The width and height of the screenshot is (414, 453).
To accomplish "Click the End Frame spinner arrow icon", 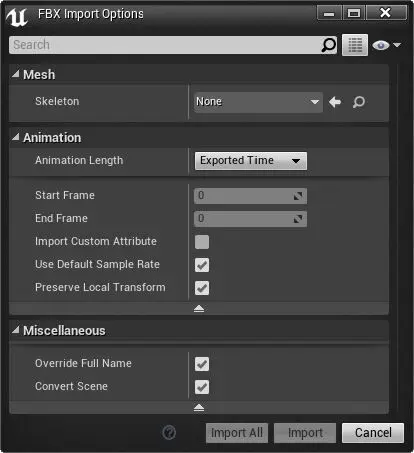I will pos(298,219).
